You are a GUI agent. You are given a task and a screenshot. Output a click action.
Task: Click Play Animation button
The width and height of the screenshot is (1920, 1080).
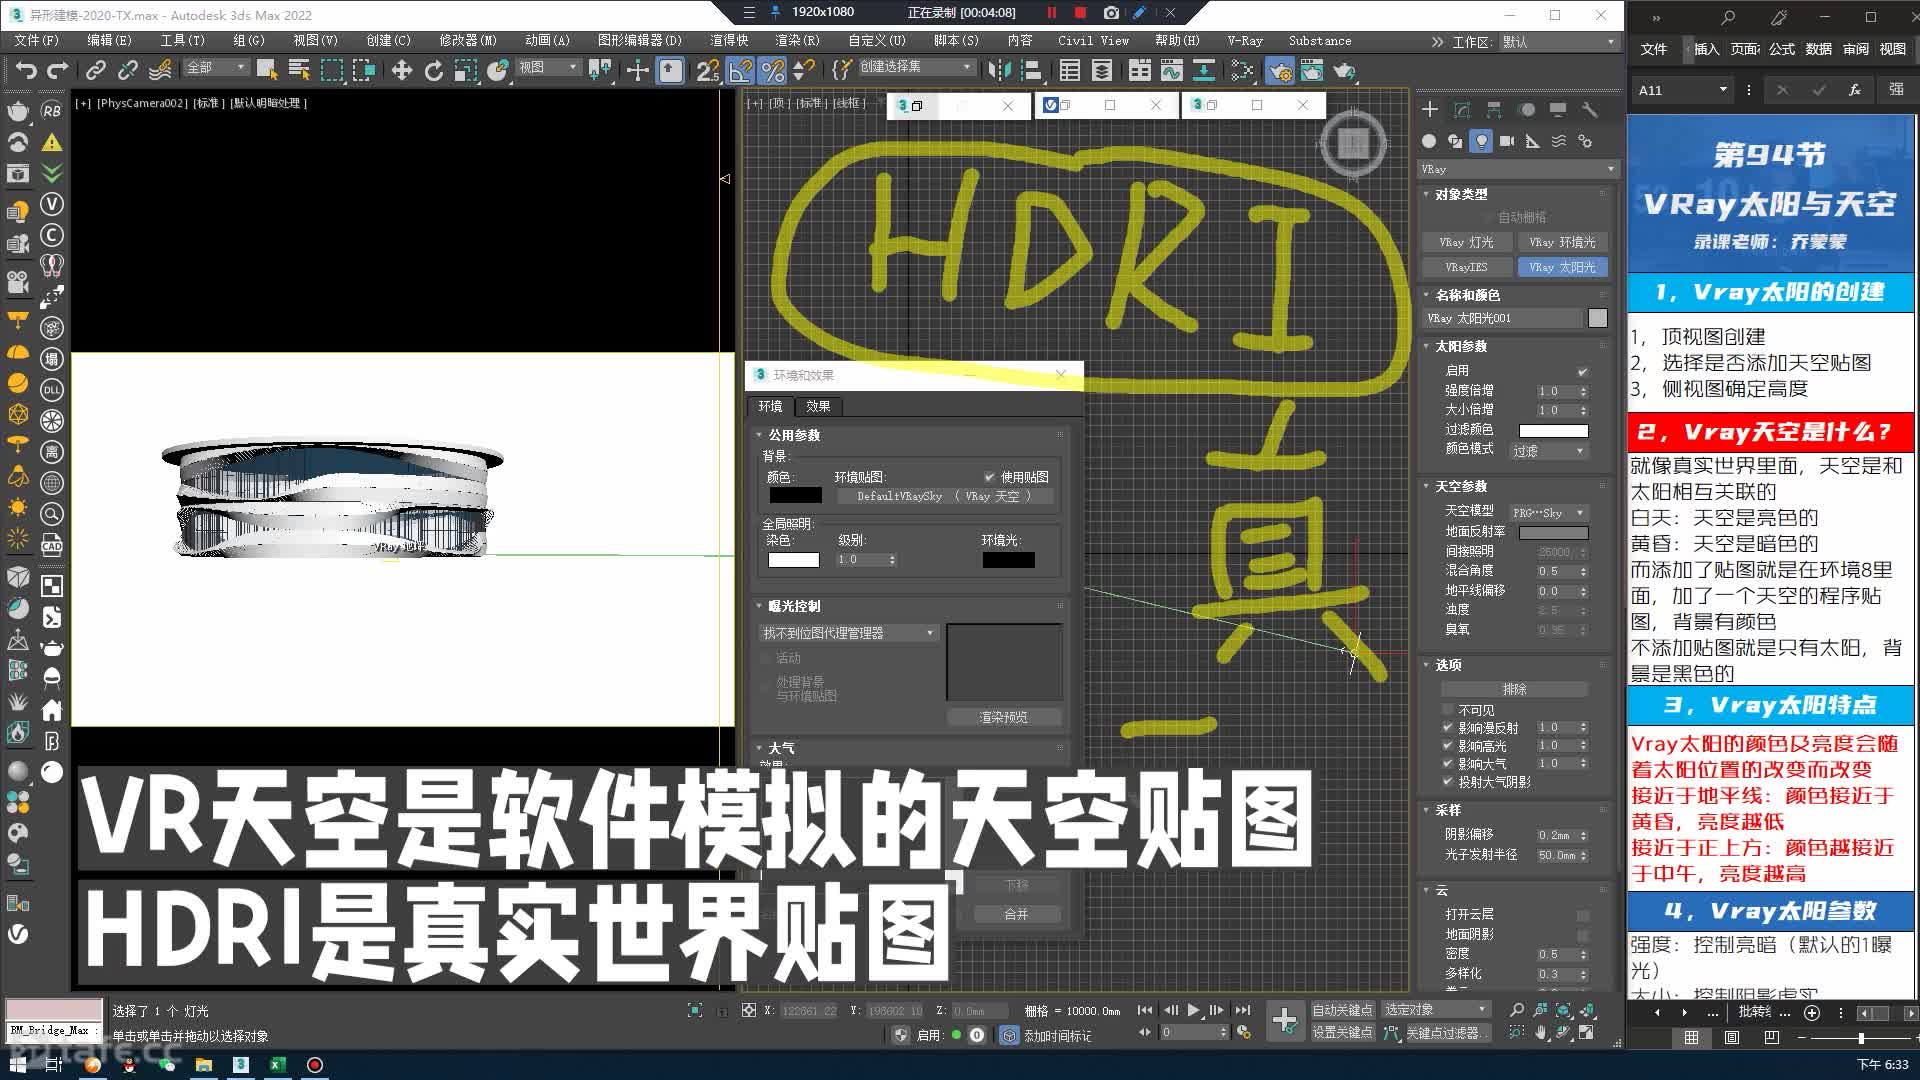point(1193,1010)
